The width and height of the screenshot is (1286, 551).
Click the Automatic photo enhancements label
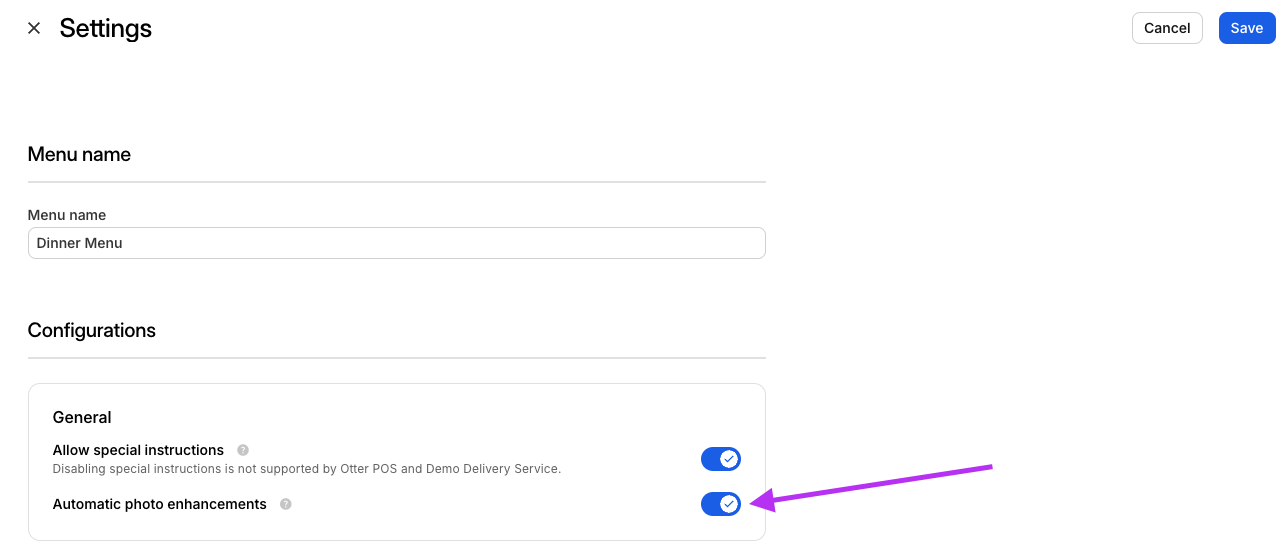click(x=160, y=504)
